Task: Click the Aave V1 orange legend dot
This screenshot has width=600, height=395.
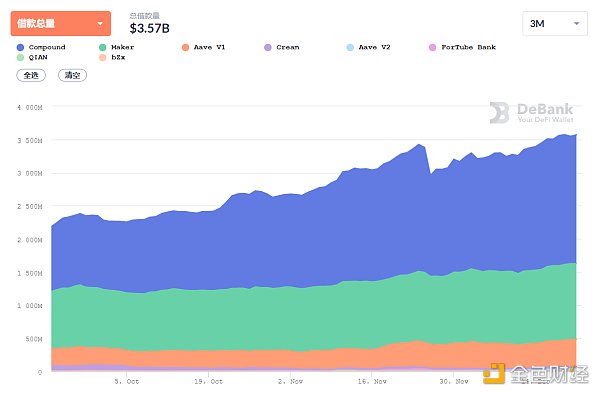Action: click(185, 47)
